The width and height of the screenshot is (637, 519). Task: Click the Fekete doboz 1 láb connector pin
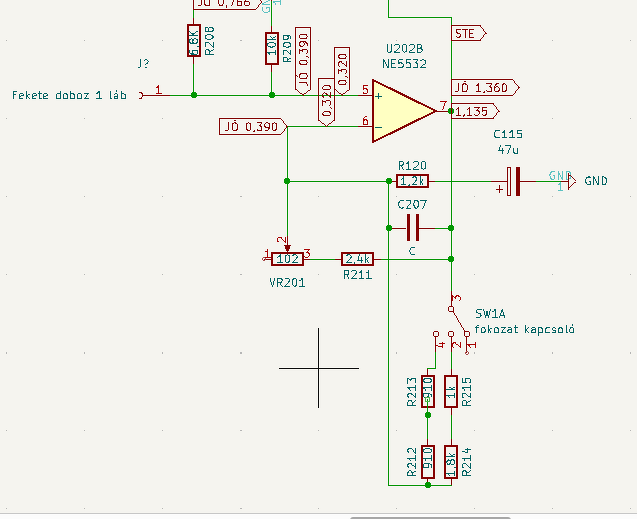tap(154, 95)
